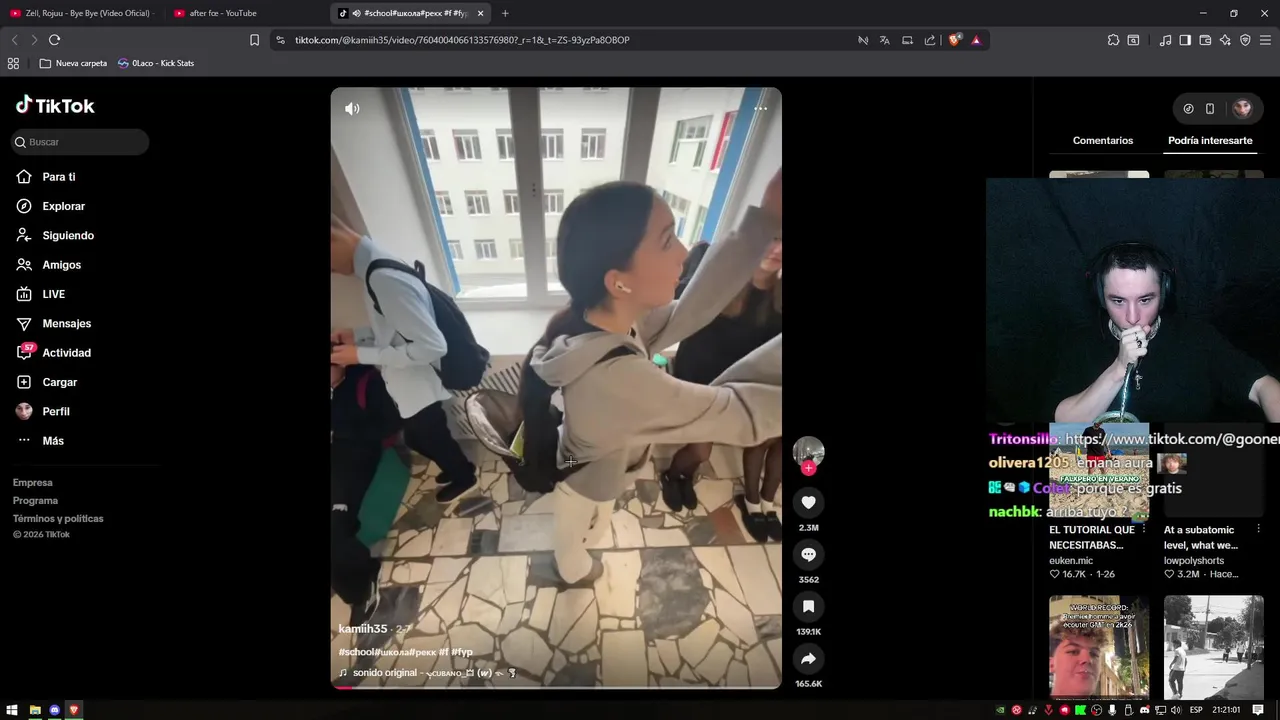
Task: Expand the Empresa footer section
Action: (33, 483)
